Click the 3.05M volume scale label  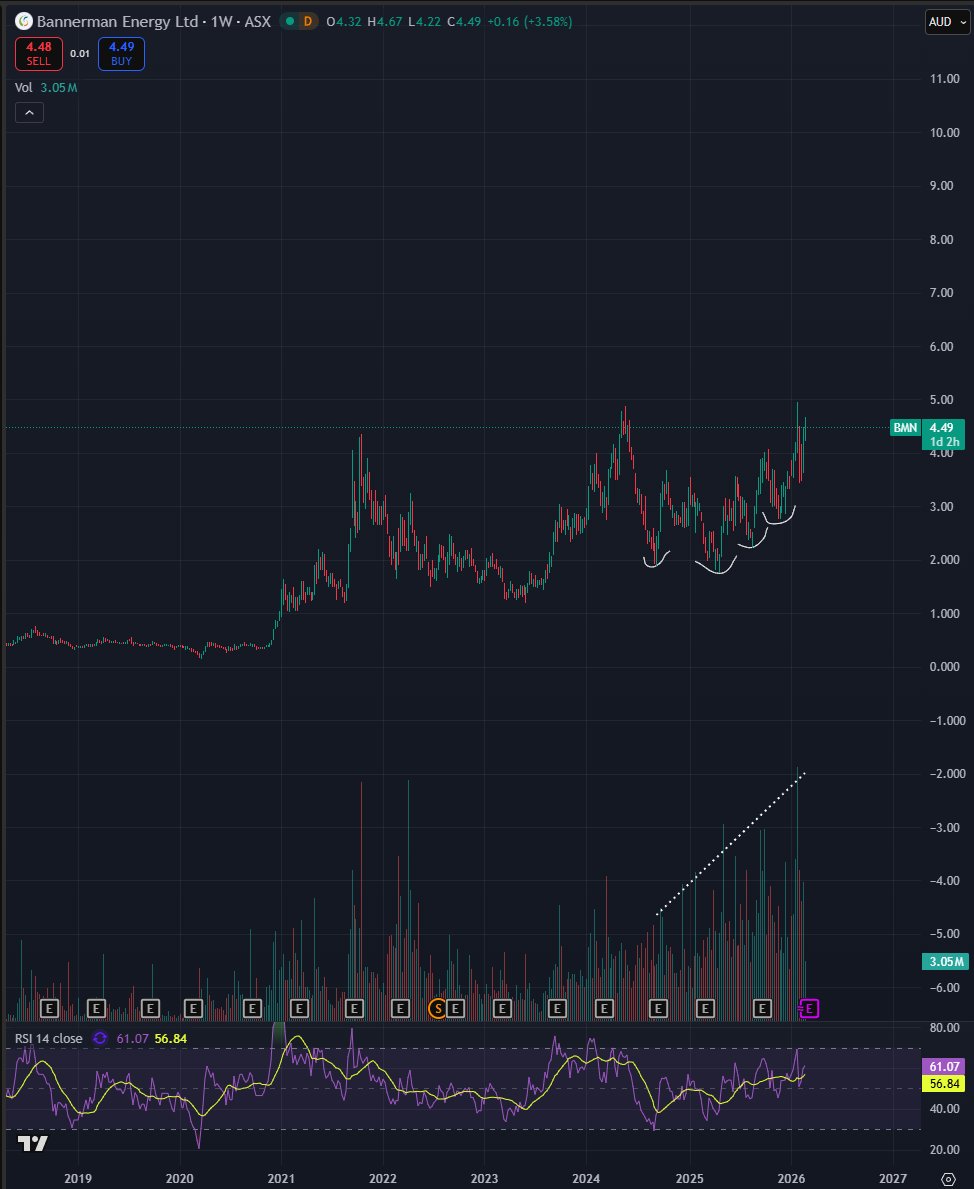944,962
